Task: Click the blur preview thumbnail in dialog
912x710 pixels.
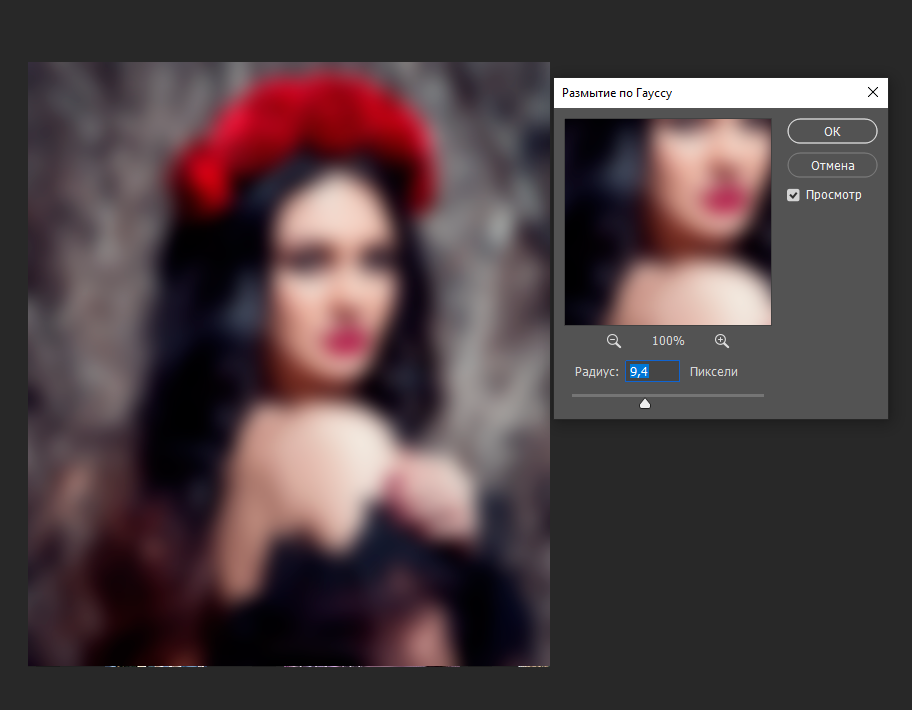Action: click(x=668, y=222)
